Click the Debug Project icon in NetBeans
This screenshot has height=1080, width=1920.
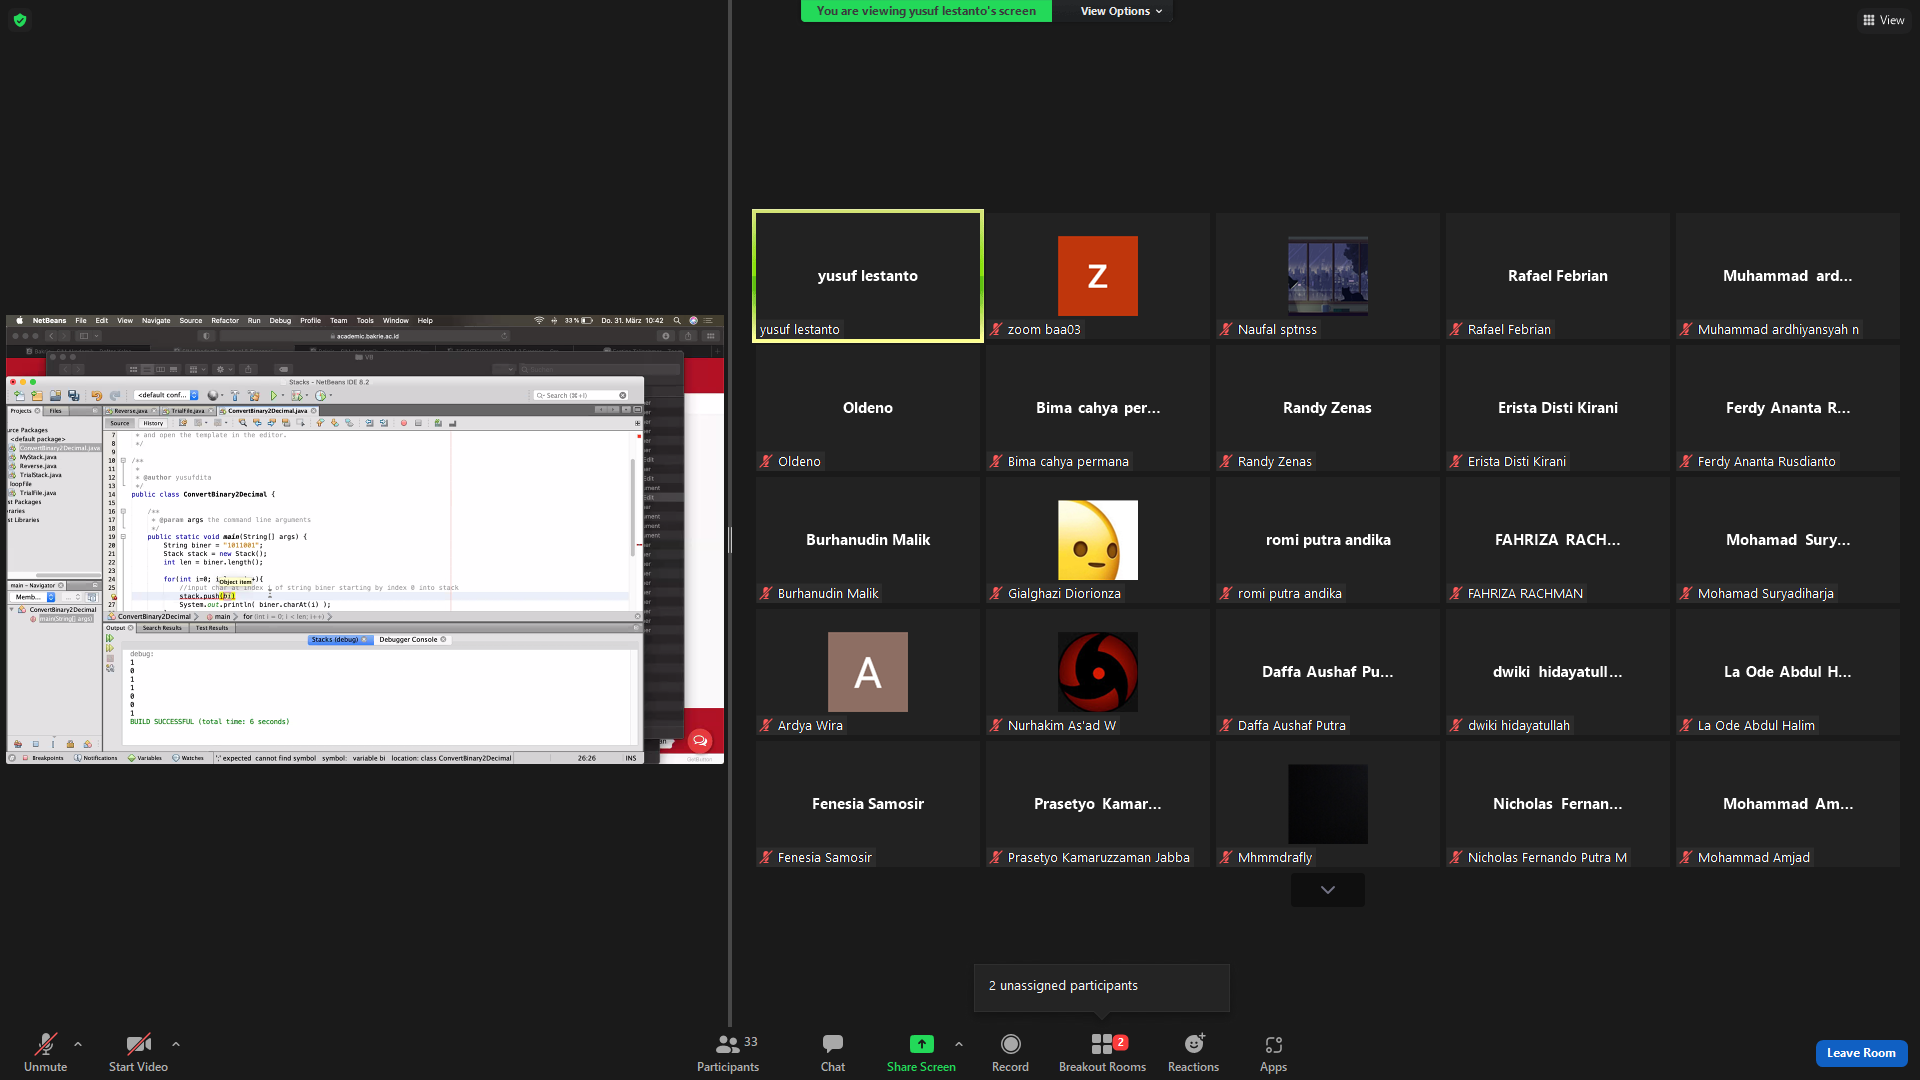[296, 396]
